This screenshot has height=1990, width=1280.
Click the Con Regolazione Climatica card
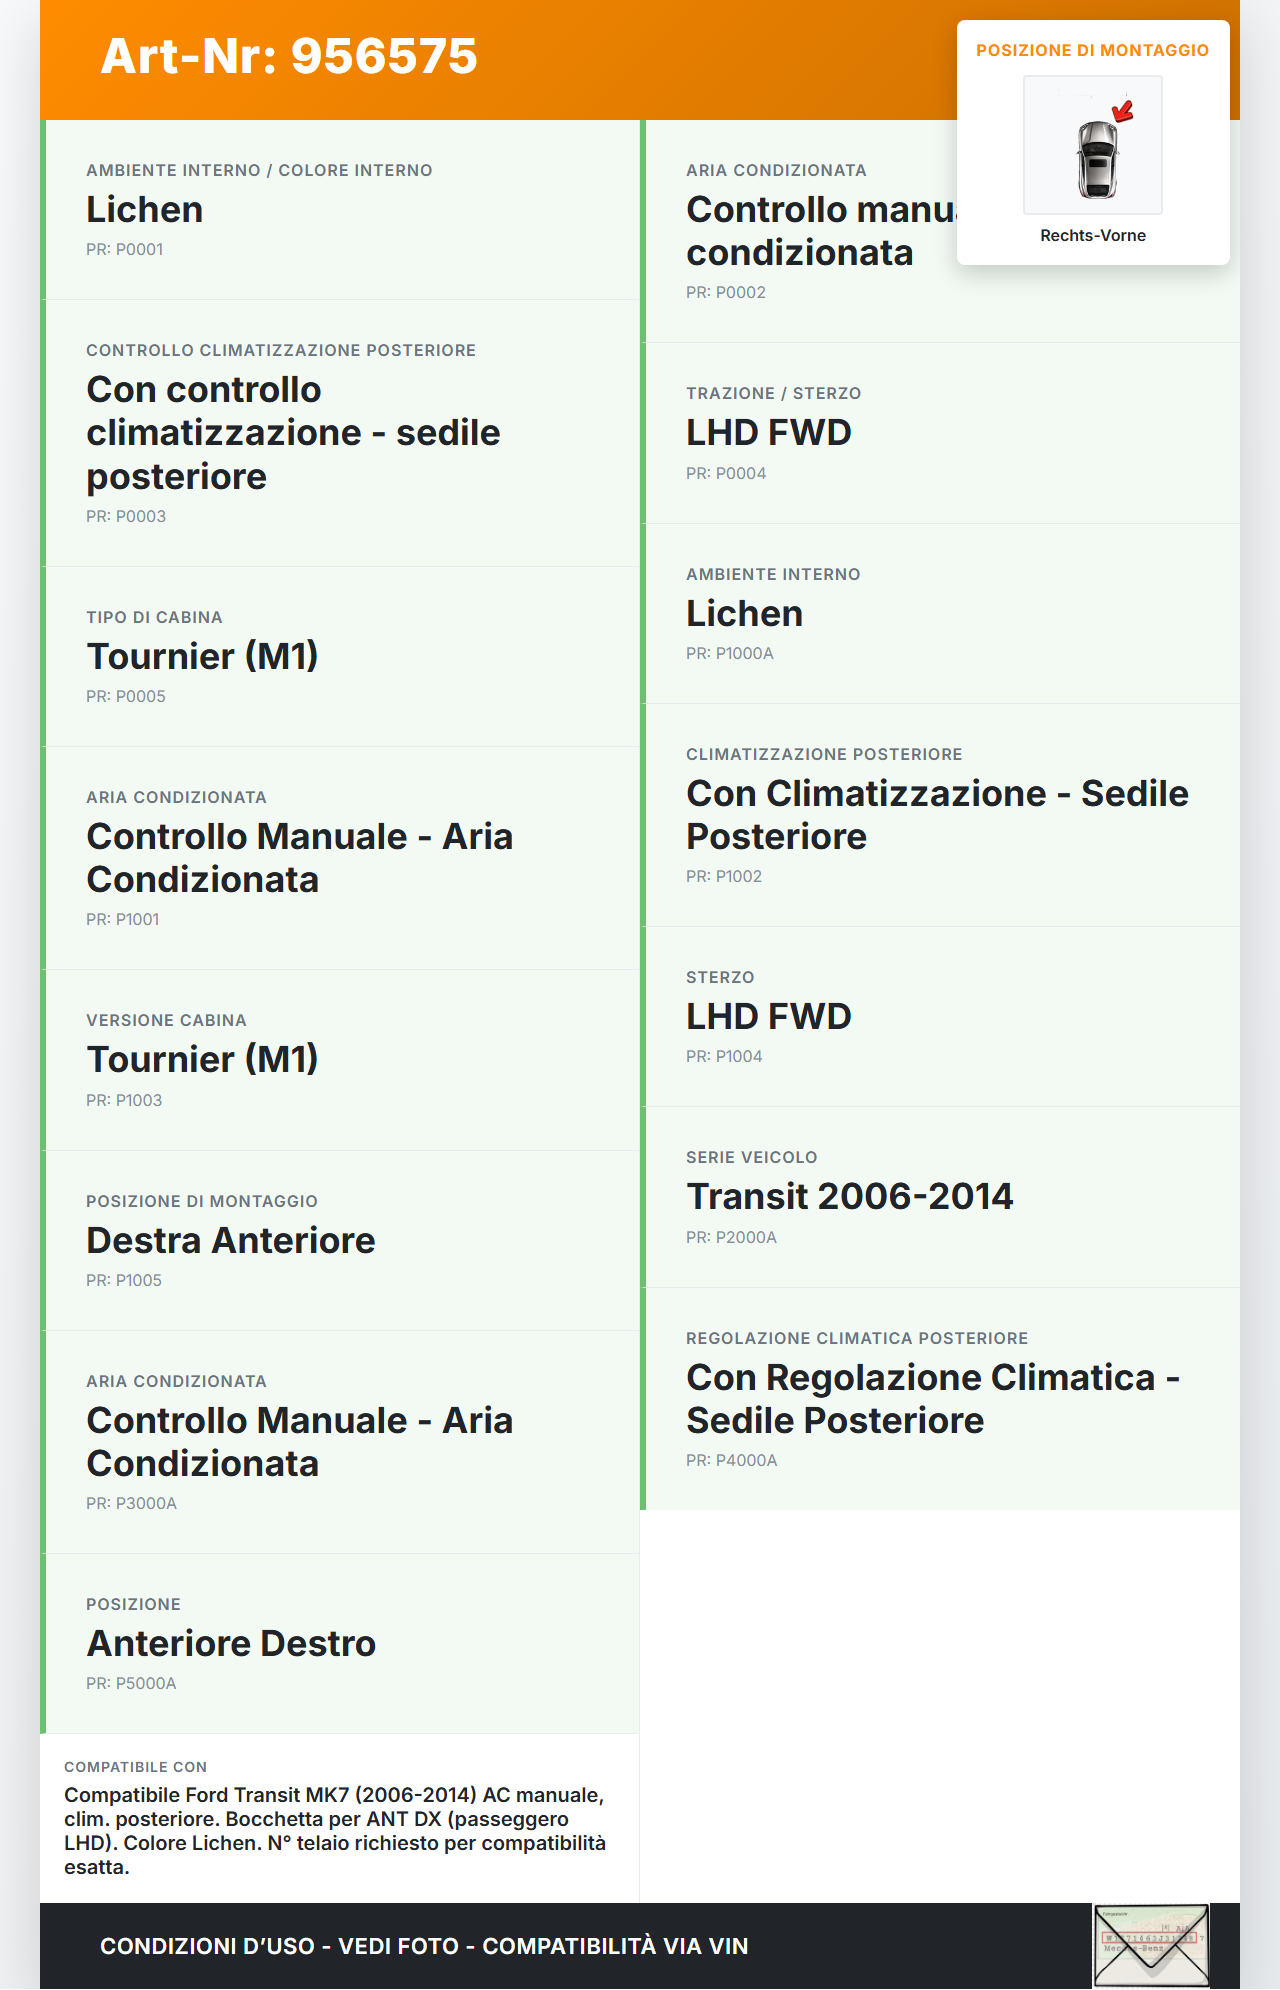click(940, 1398)
